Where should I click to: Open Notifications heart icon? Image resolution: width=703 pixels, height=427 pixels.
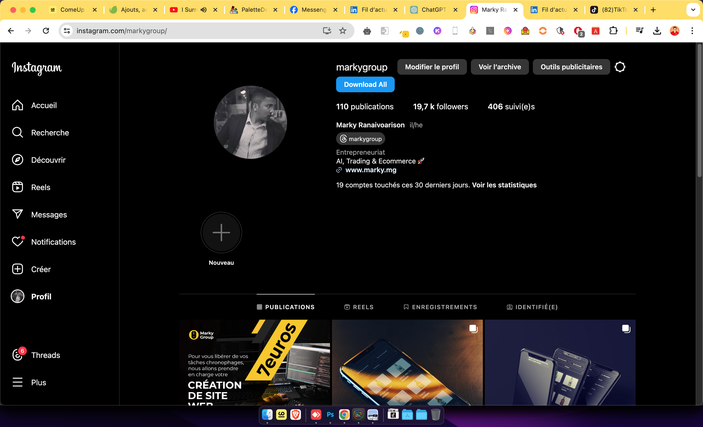18,242
